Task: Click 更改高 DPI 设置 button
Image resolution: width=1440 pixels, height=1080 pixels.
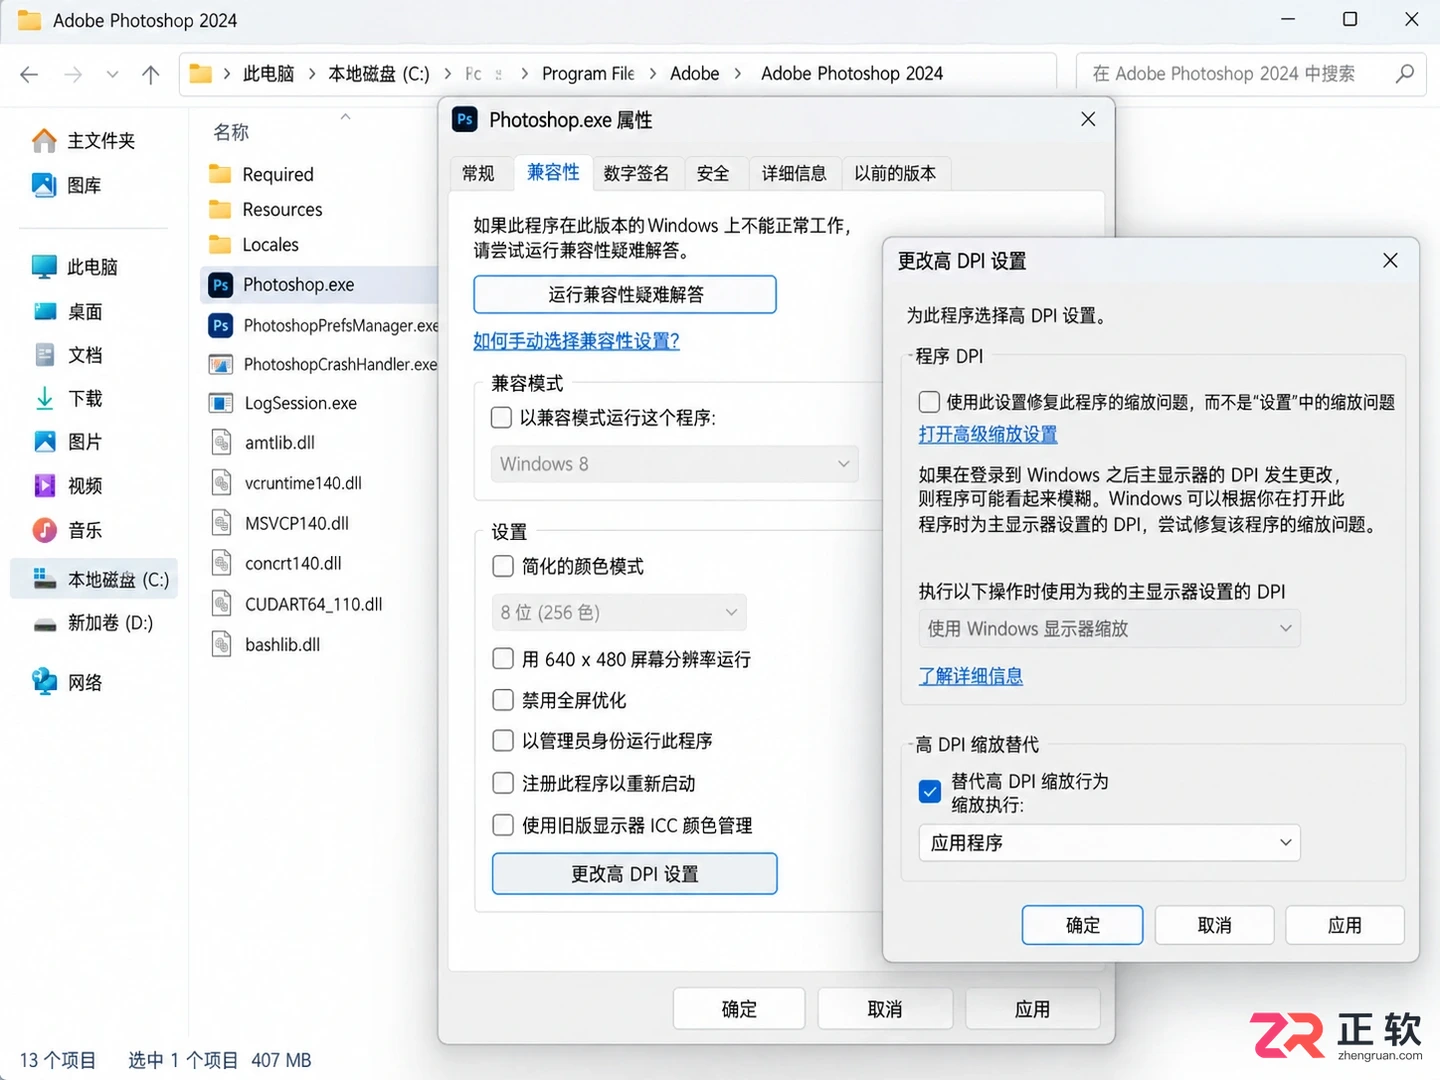Action: 635,874
